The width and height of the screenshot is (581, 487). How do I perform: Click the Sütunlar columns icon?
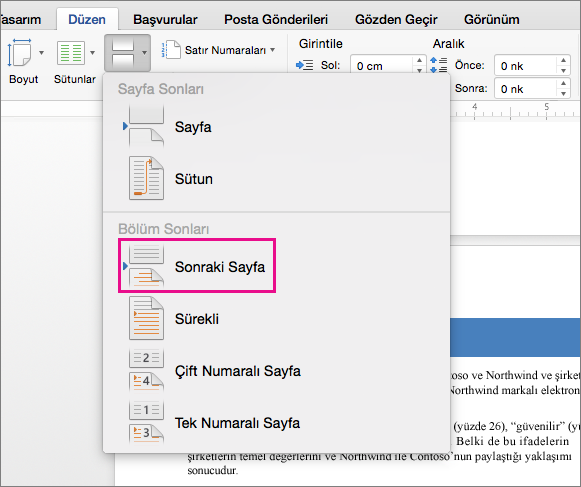click(x=71, y=53)
